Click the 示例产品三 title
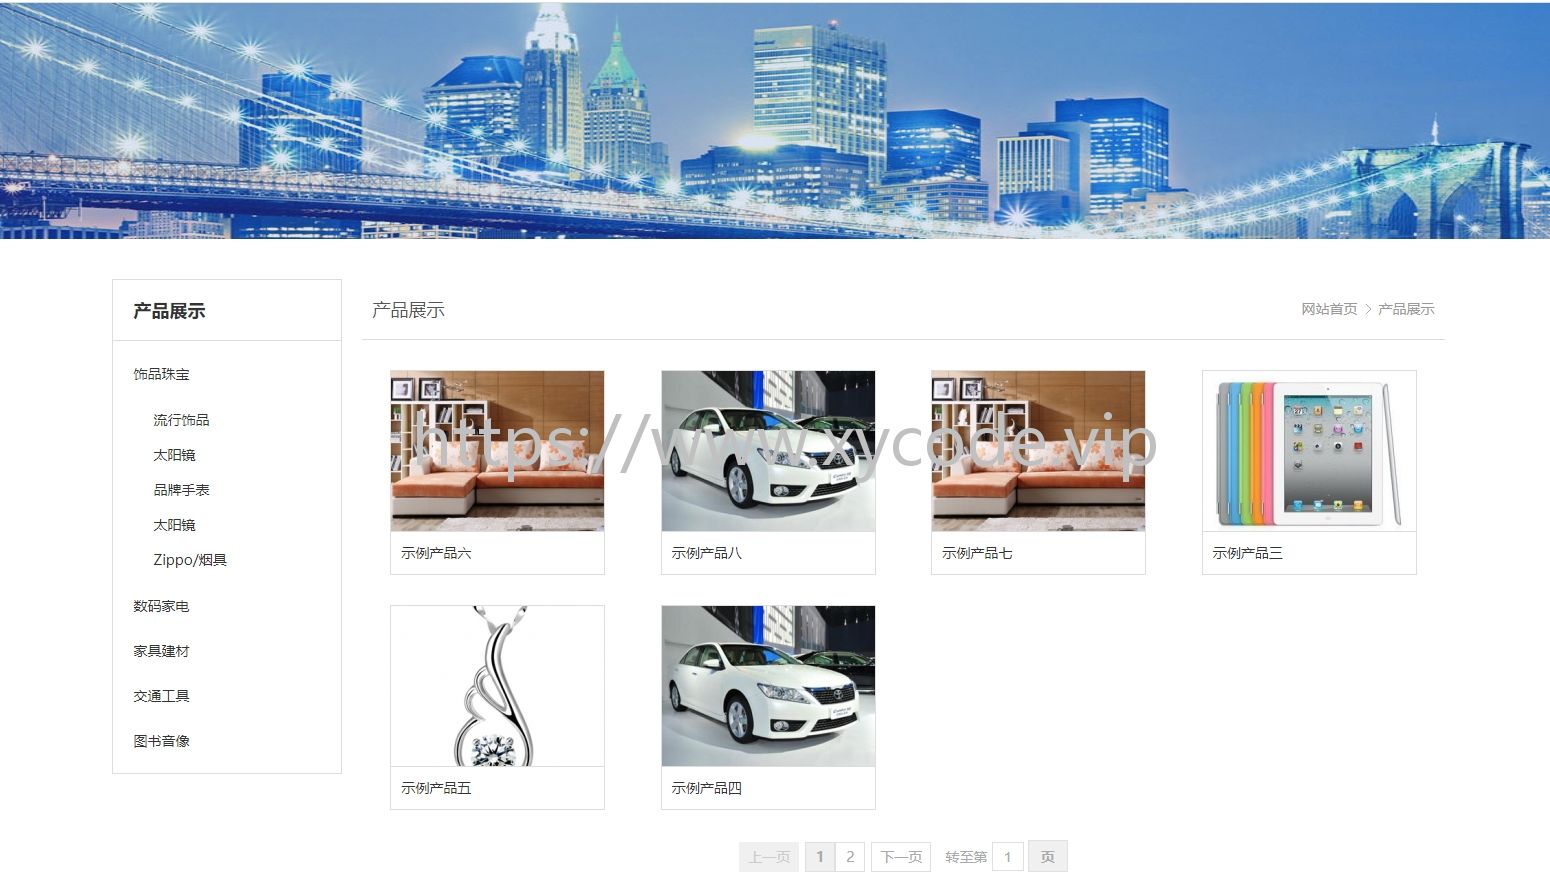Image resolution: width=1550 pixels, height=895 pixels. (1248, 553)
